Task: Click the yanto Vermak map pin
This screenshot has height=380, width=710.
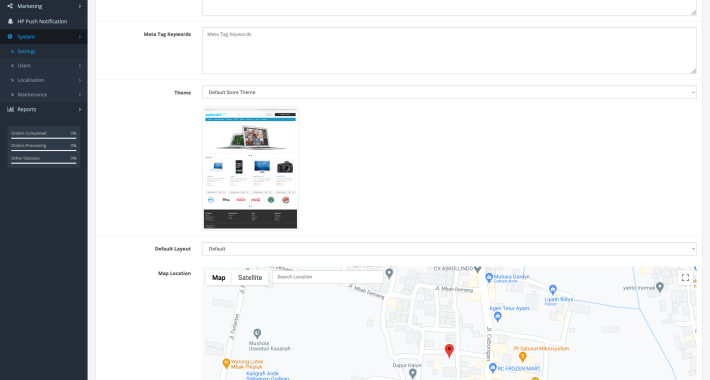Action: 660,287
